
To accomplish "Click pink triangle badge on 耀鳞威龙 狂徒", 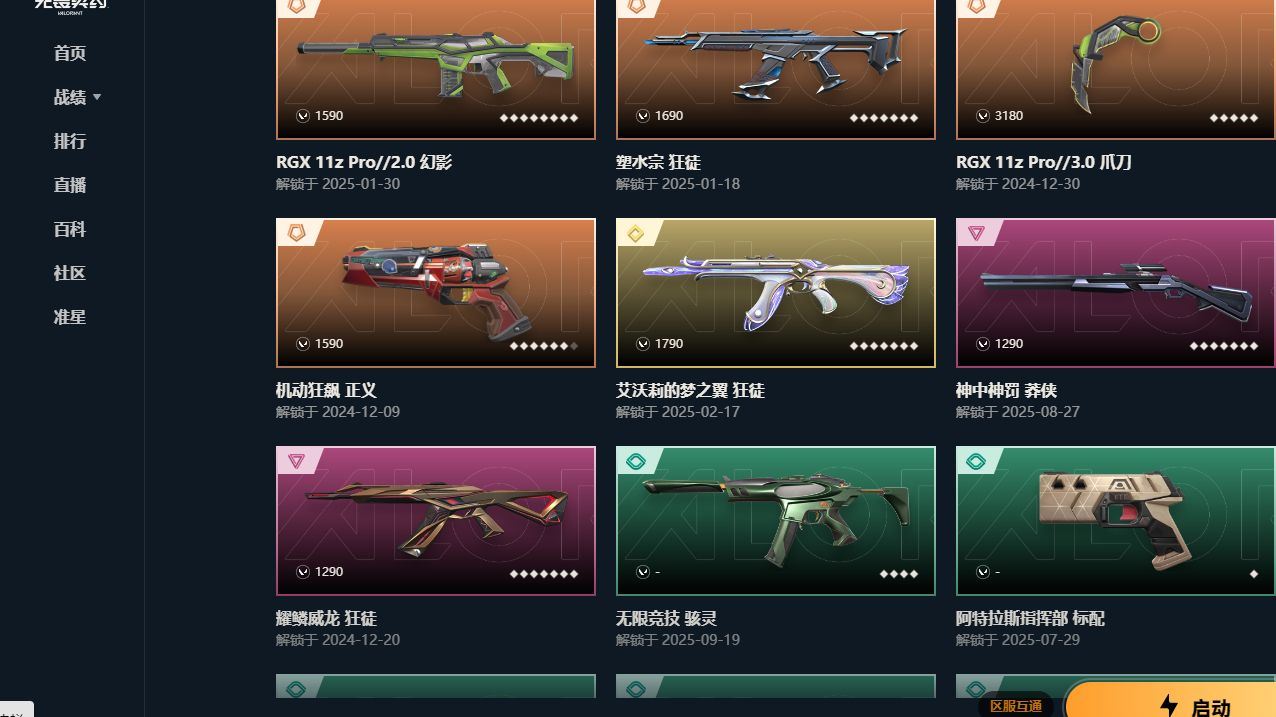I will click(296, 461).
